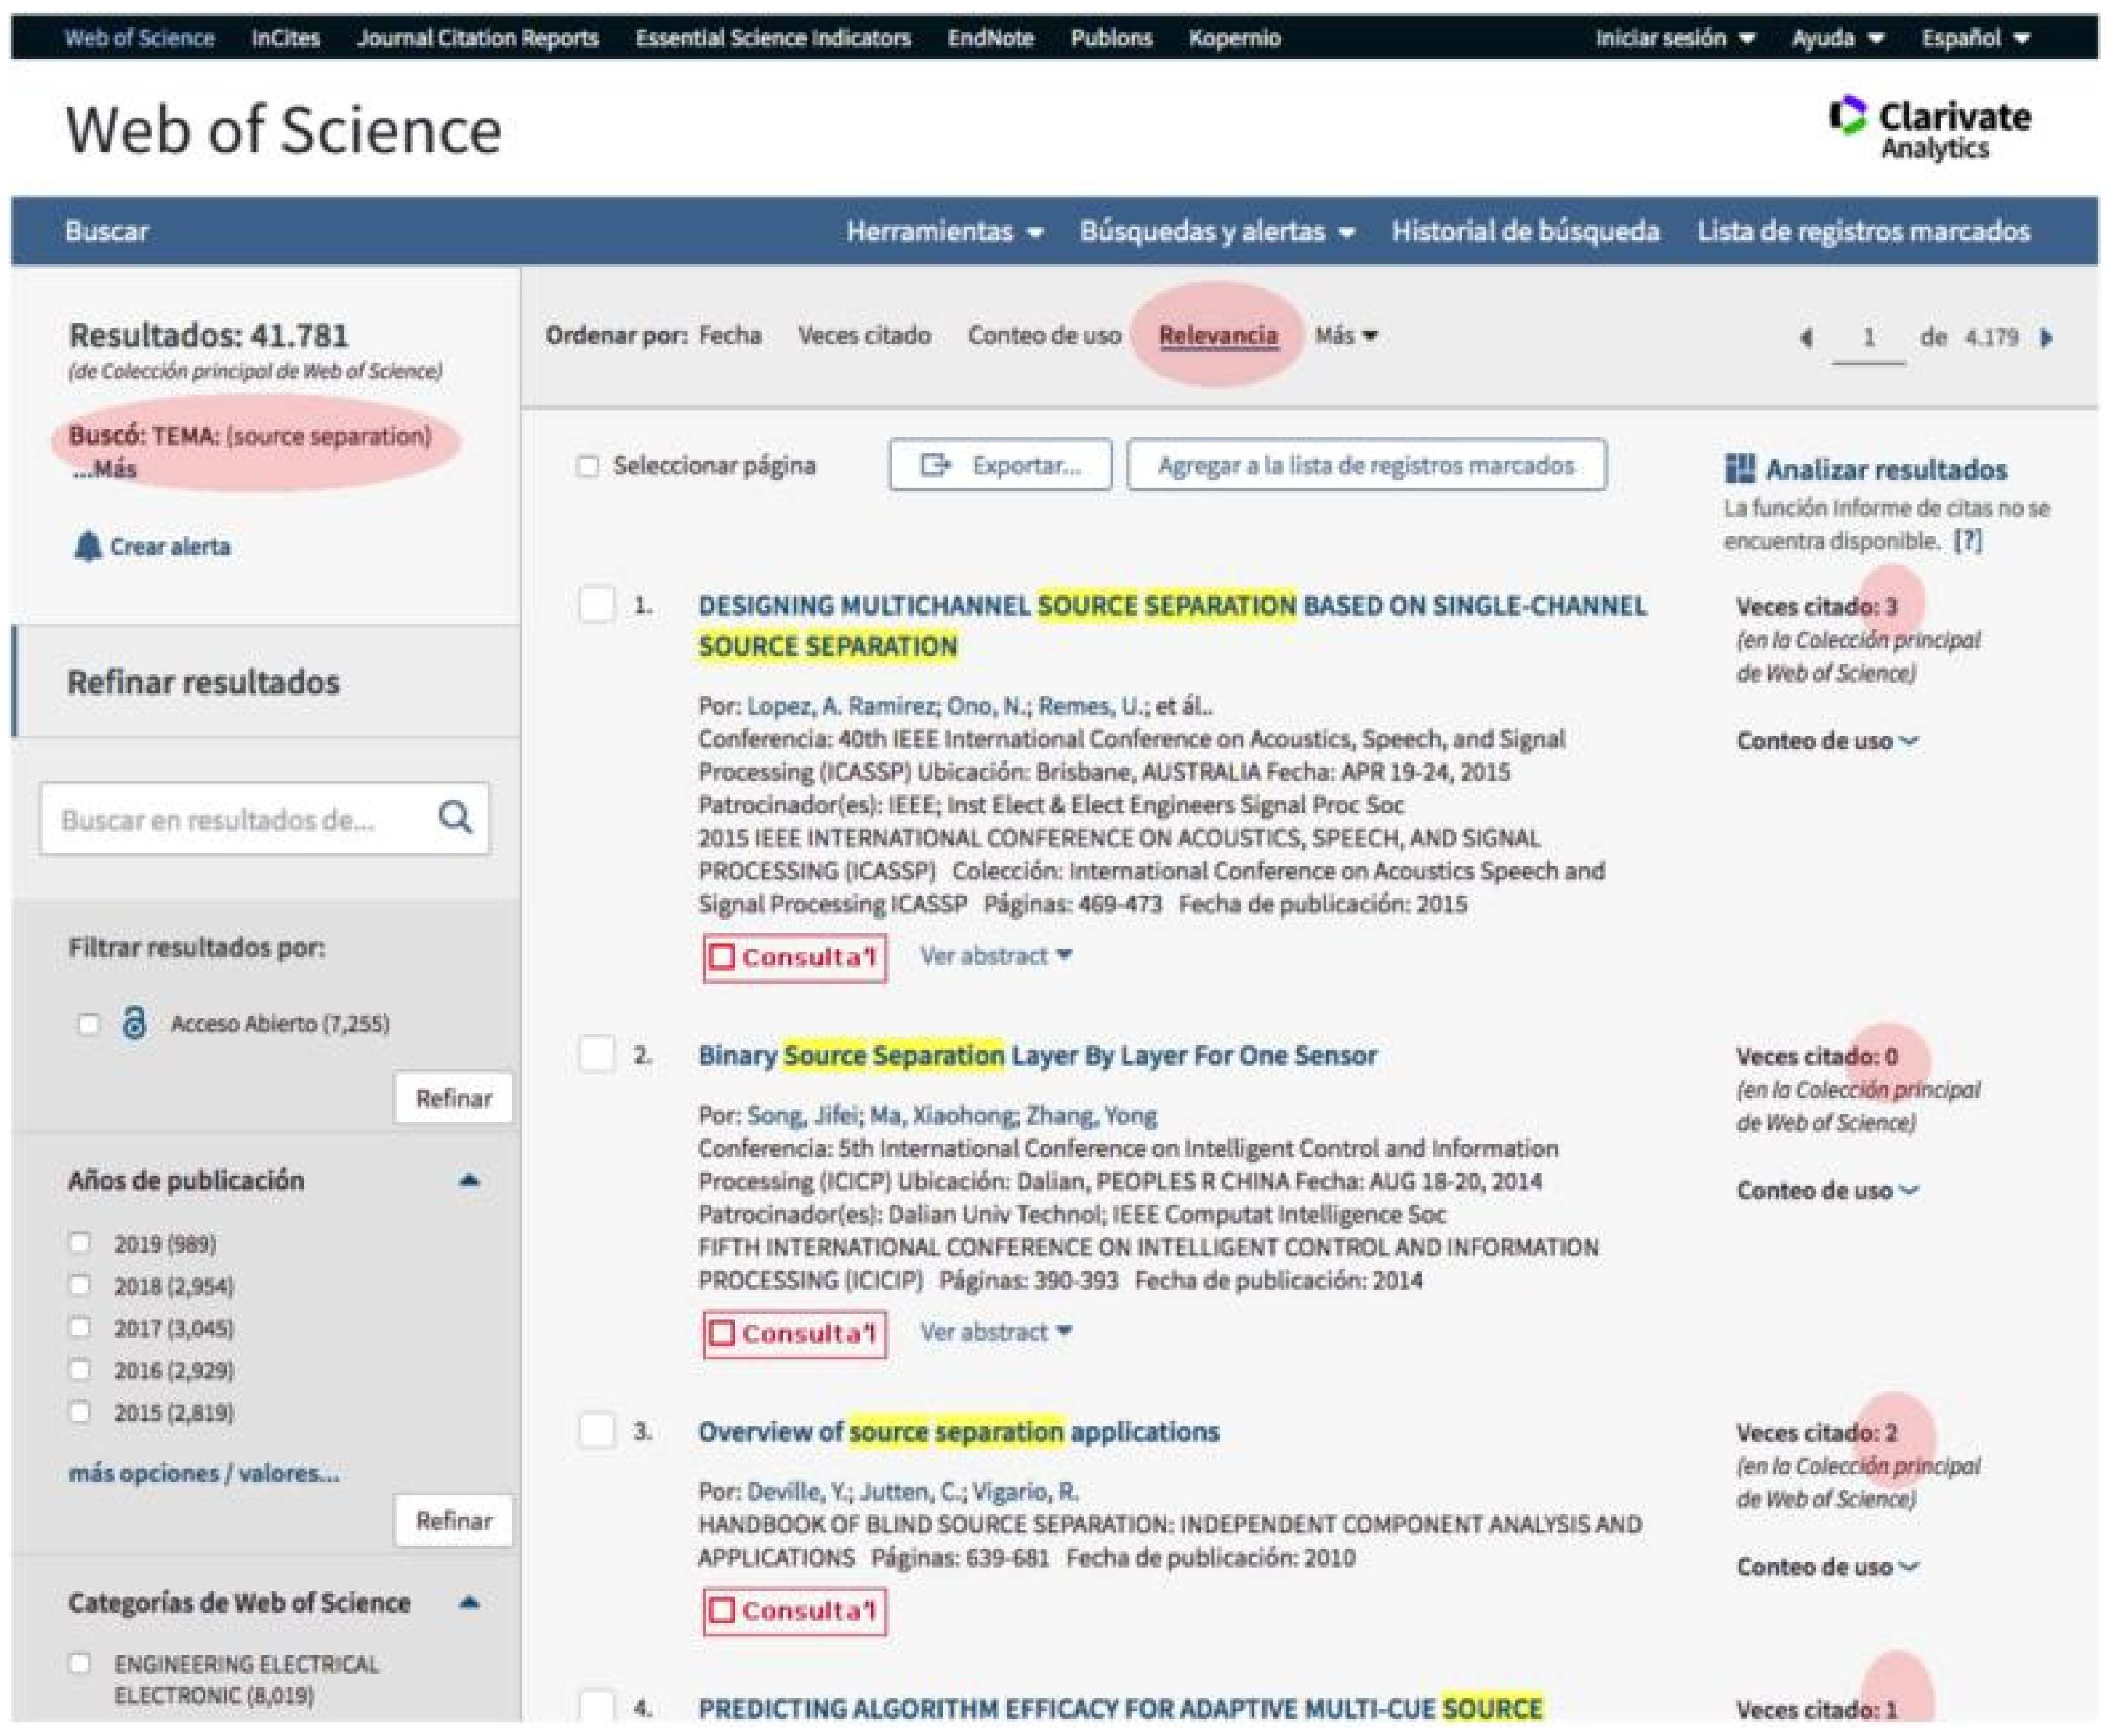Click the Exportar button
The height and width of the screenshot is (1736, 2115).
(x=999, y=466)
